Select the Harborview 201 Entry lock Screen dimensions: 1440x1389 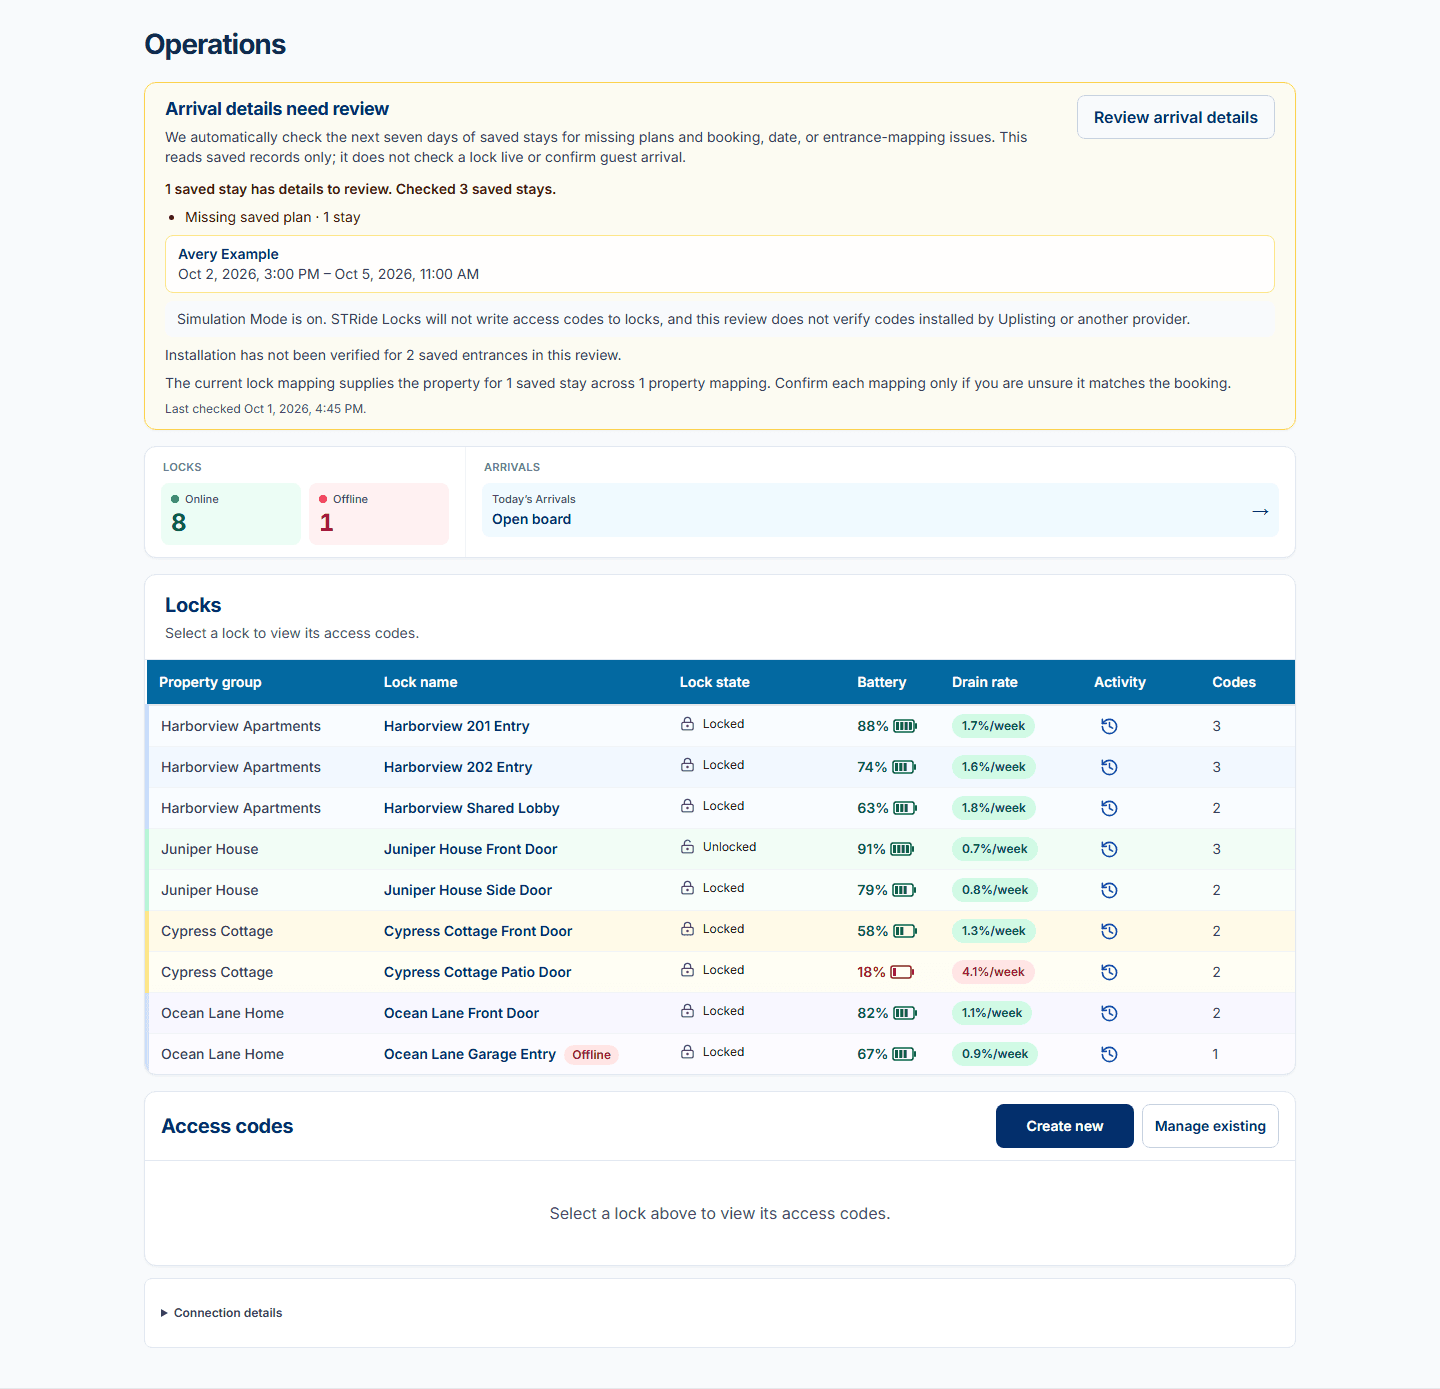456,726
